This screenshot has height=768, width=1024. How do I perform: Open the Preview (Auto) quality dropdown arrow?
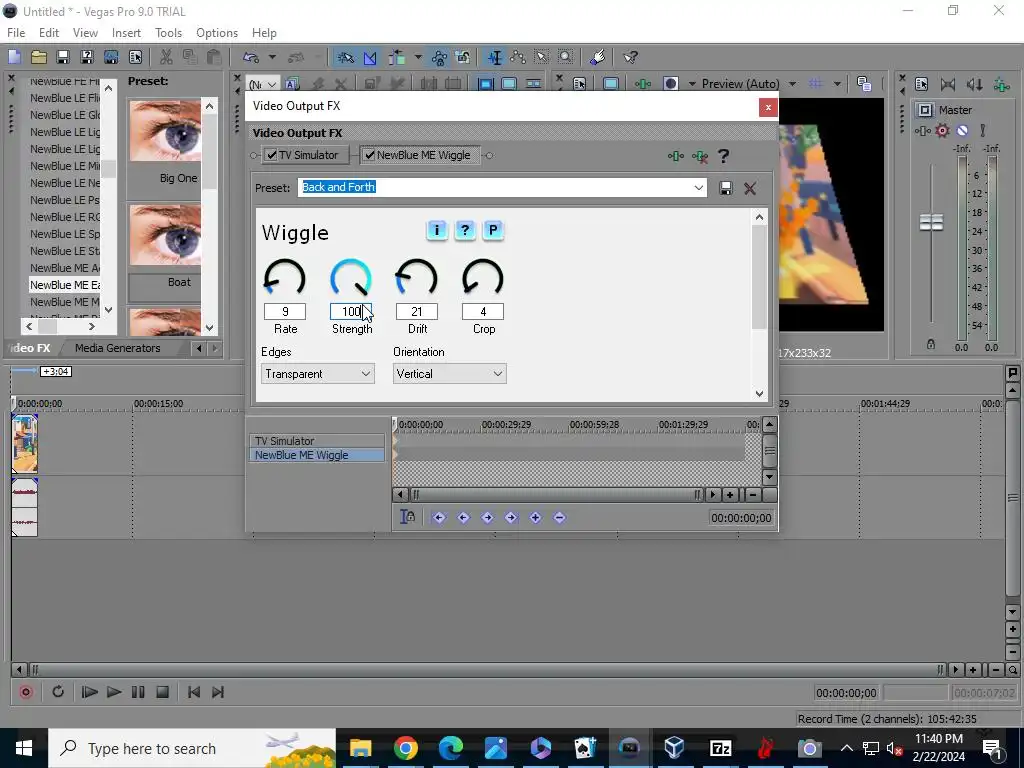point(792,84)
